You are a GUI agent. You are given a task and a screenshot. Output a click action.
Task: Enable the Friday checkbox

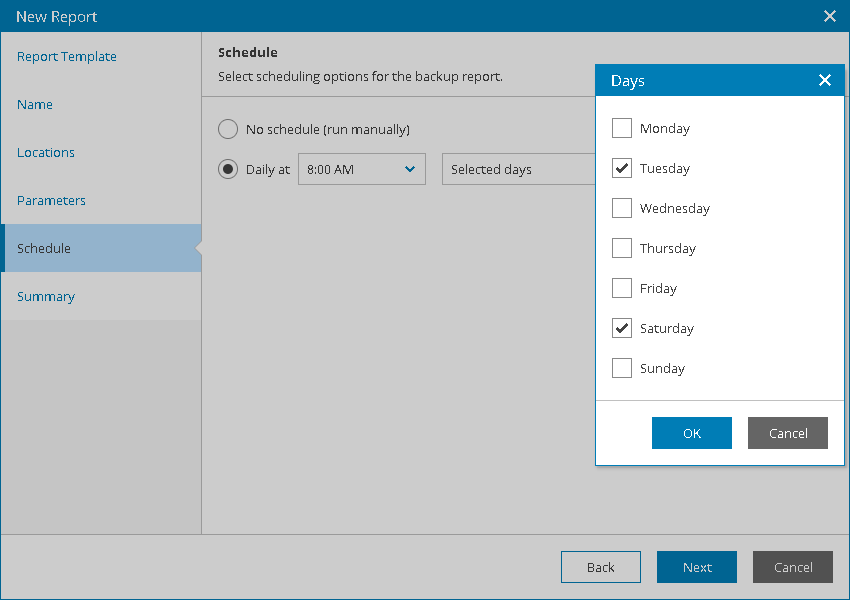click(622, 288)
